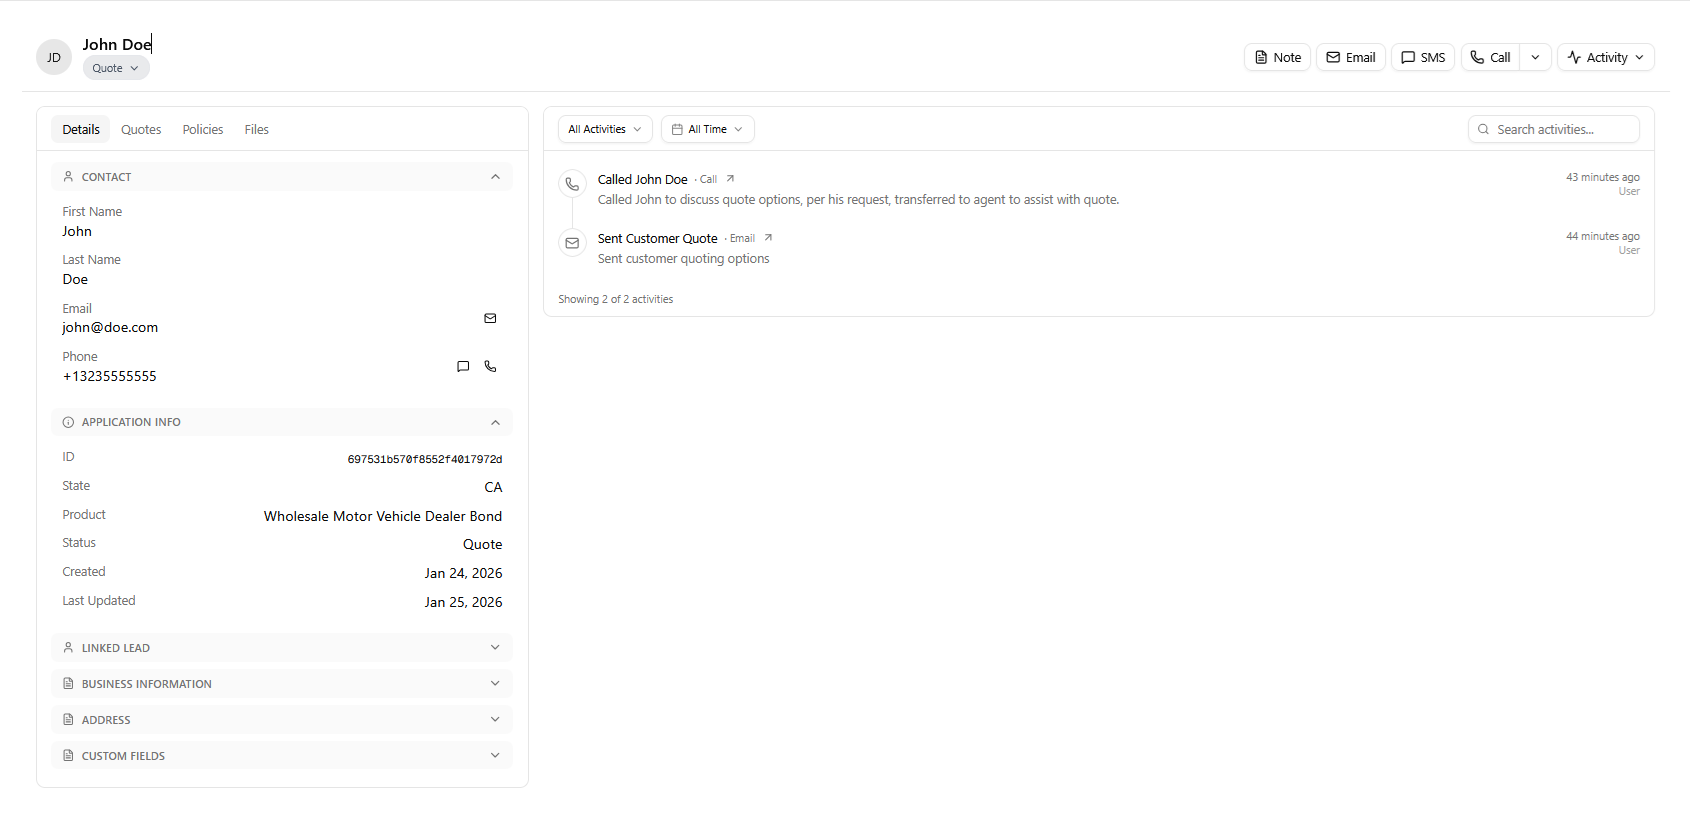Open the All Activities filter dropdown
The width and height of the screenshot is (1690, 825).
(605, 129)
